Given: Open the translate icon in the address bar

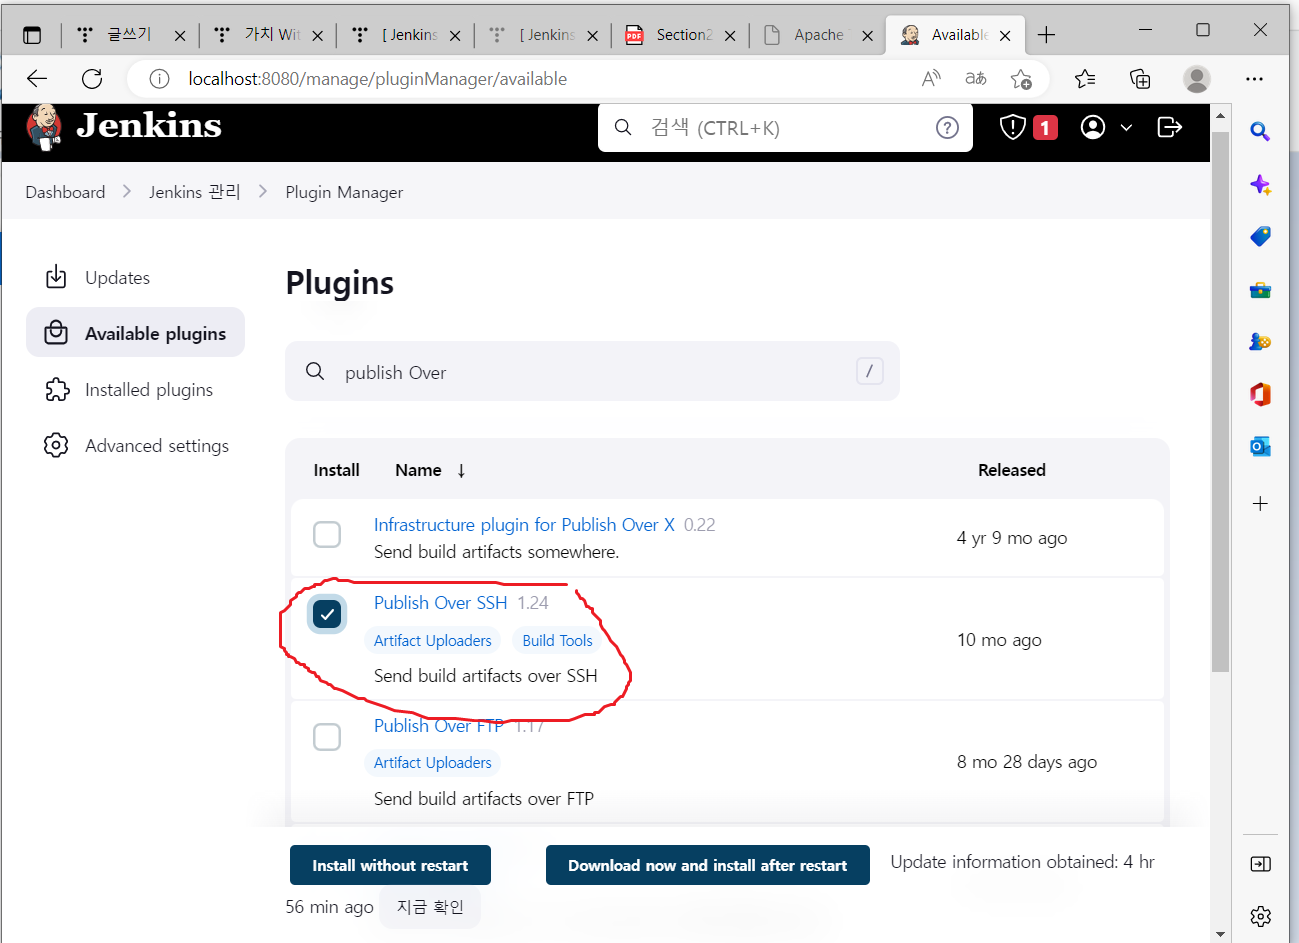Looking at the screenshot, I should point(976,79).
